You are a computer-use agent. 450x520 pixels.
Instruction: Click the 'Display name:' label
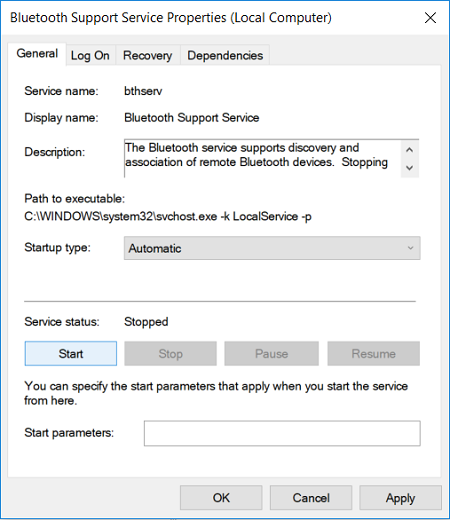61,118
